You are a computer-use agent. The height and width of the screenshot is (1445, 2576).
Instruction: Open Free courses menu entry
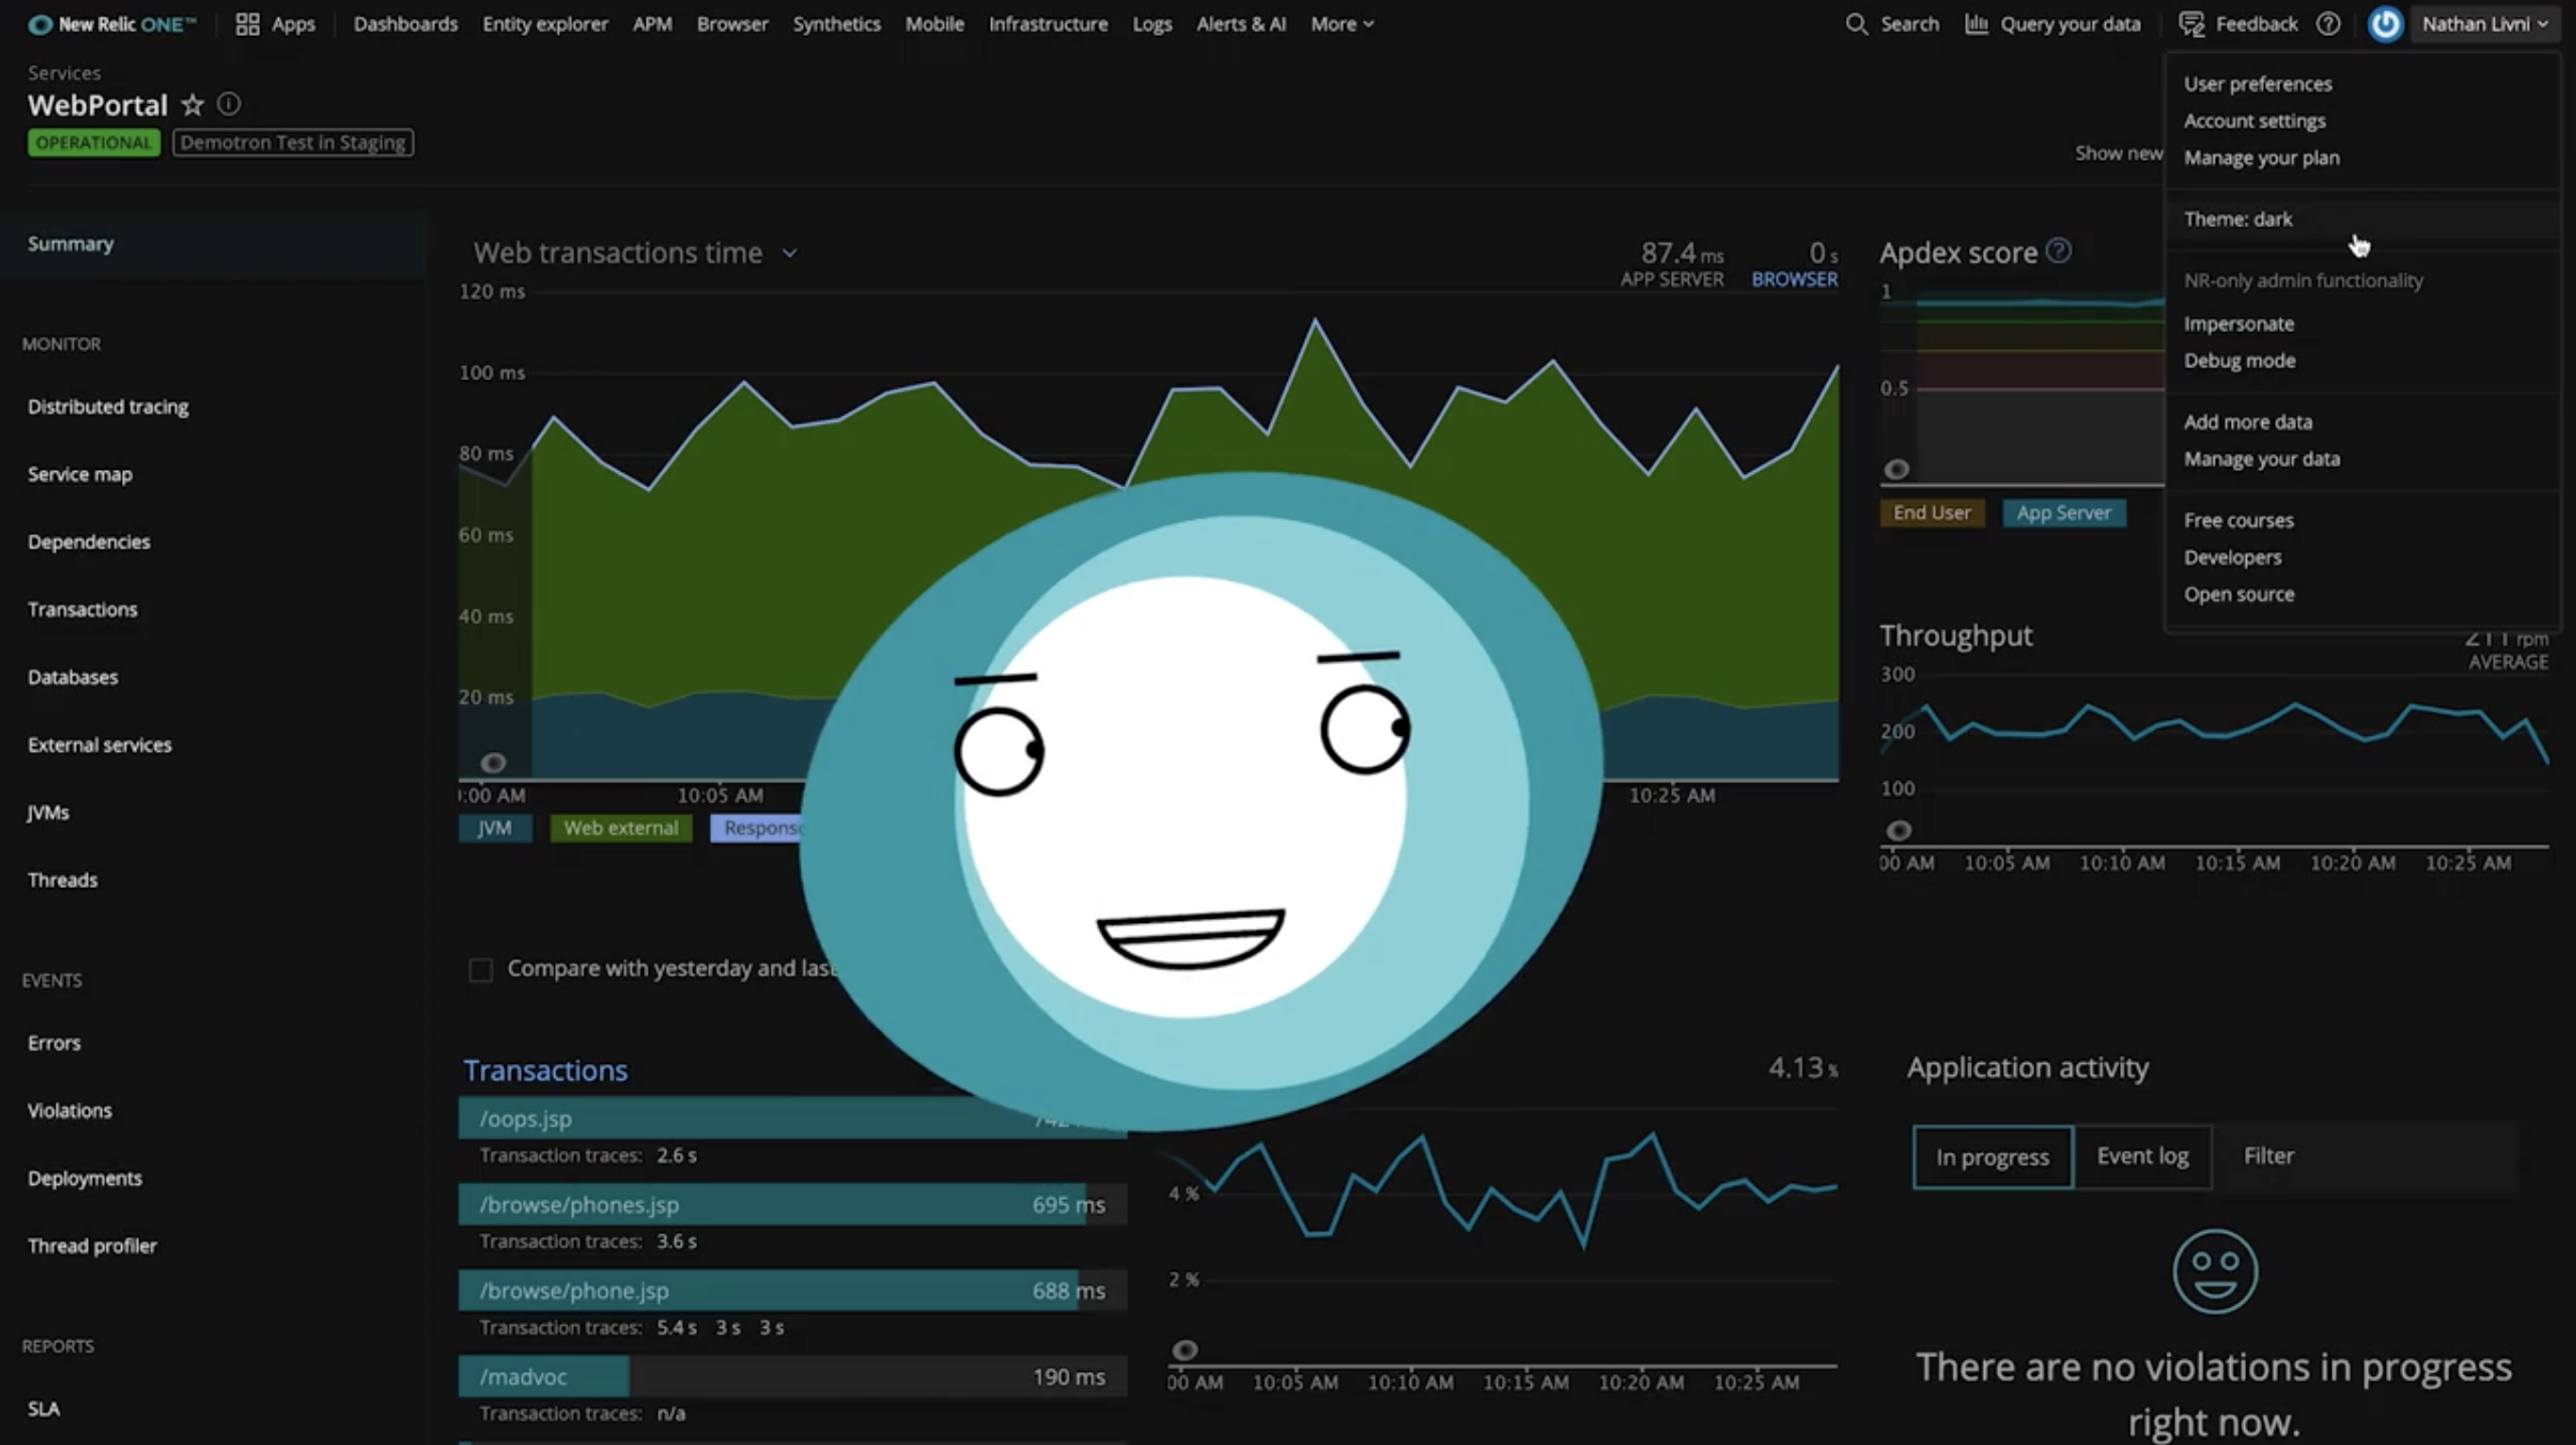pyautogui.click(x=2238, y=521)
